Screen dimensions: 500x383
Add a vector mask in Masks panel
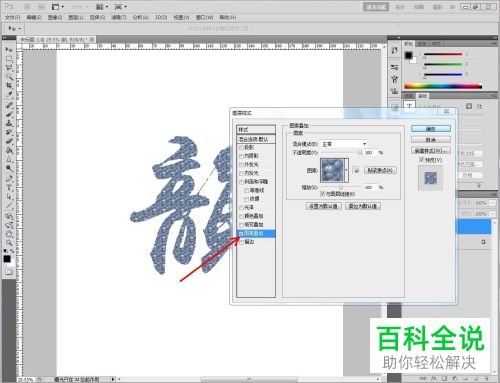(x=479, y=106)
